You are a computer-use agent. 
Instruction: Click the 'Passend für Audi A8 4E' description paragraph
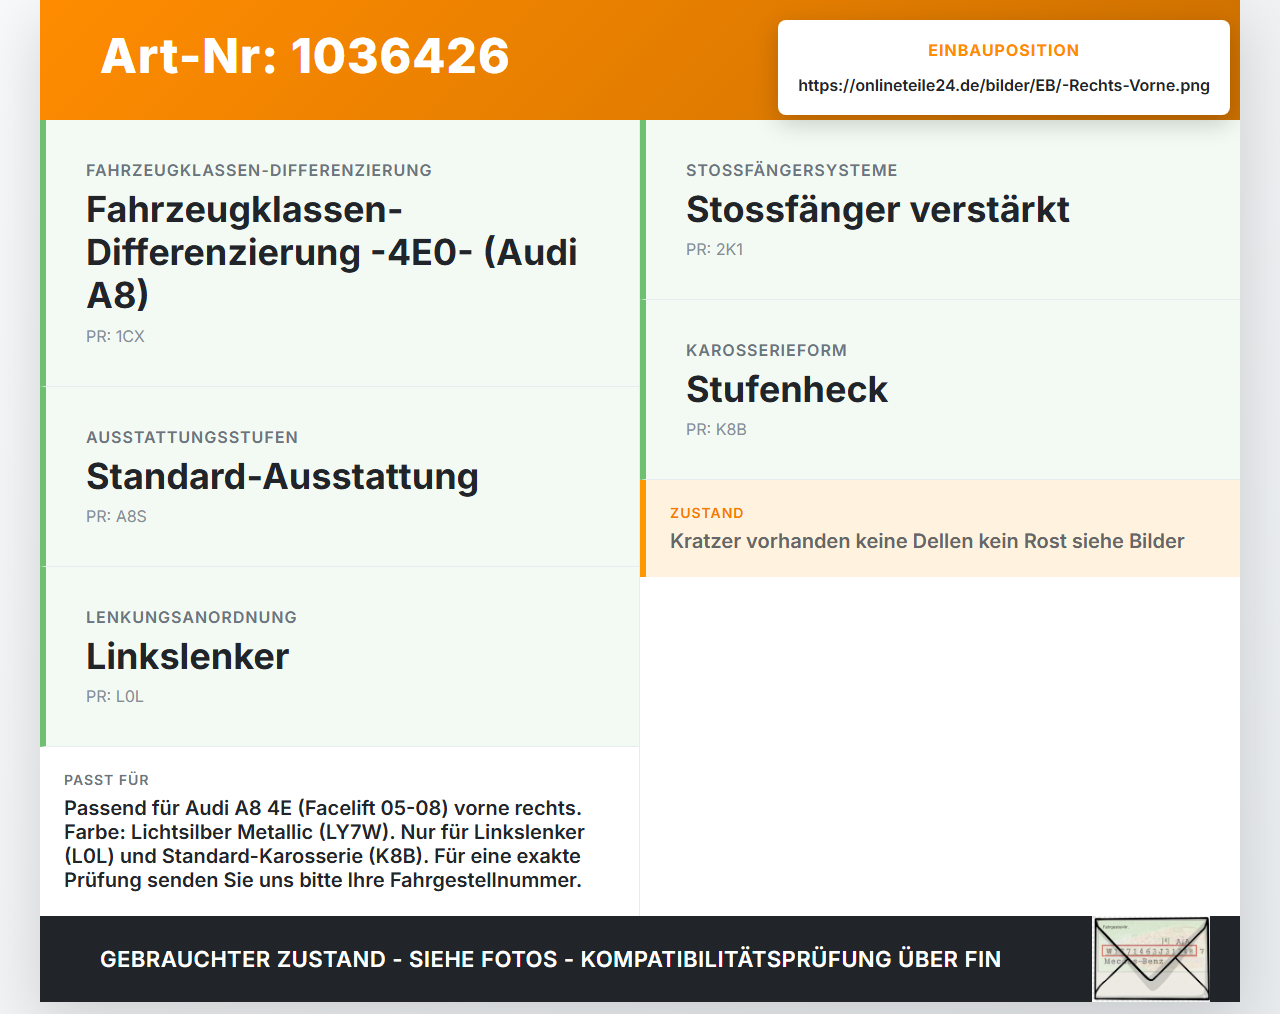(x=324, y=844)
